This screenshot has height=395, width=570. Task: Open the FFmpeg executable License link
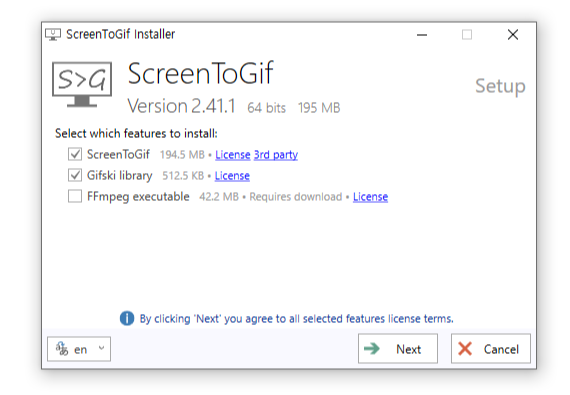[370, 197]
